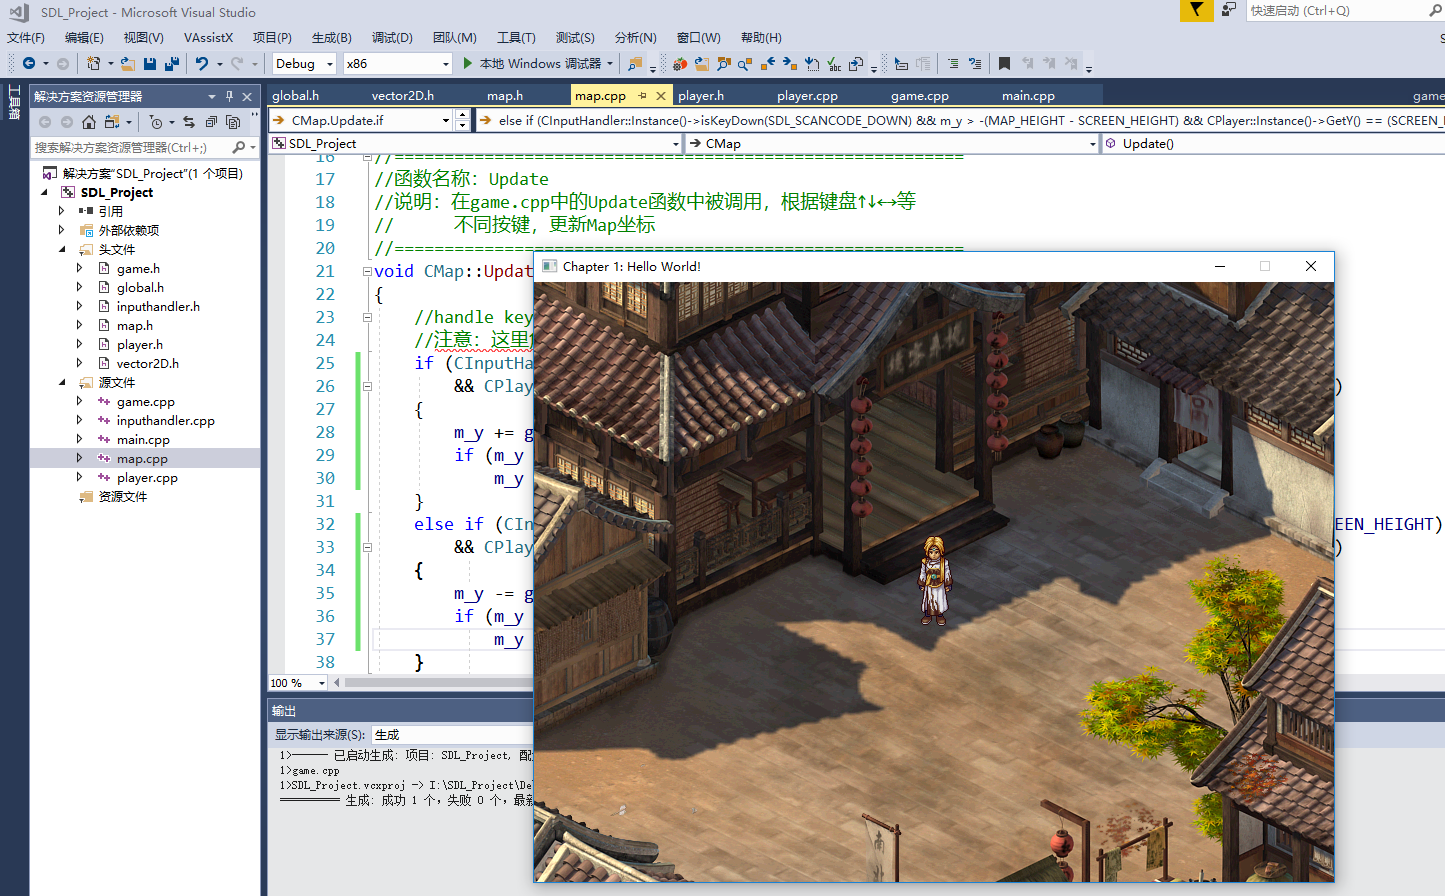Switch to the vector2D.h tab

402,96
